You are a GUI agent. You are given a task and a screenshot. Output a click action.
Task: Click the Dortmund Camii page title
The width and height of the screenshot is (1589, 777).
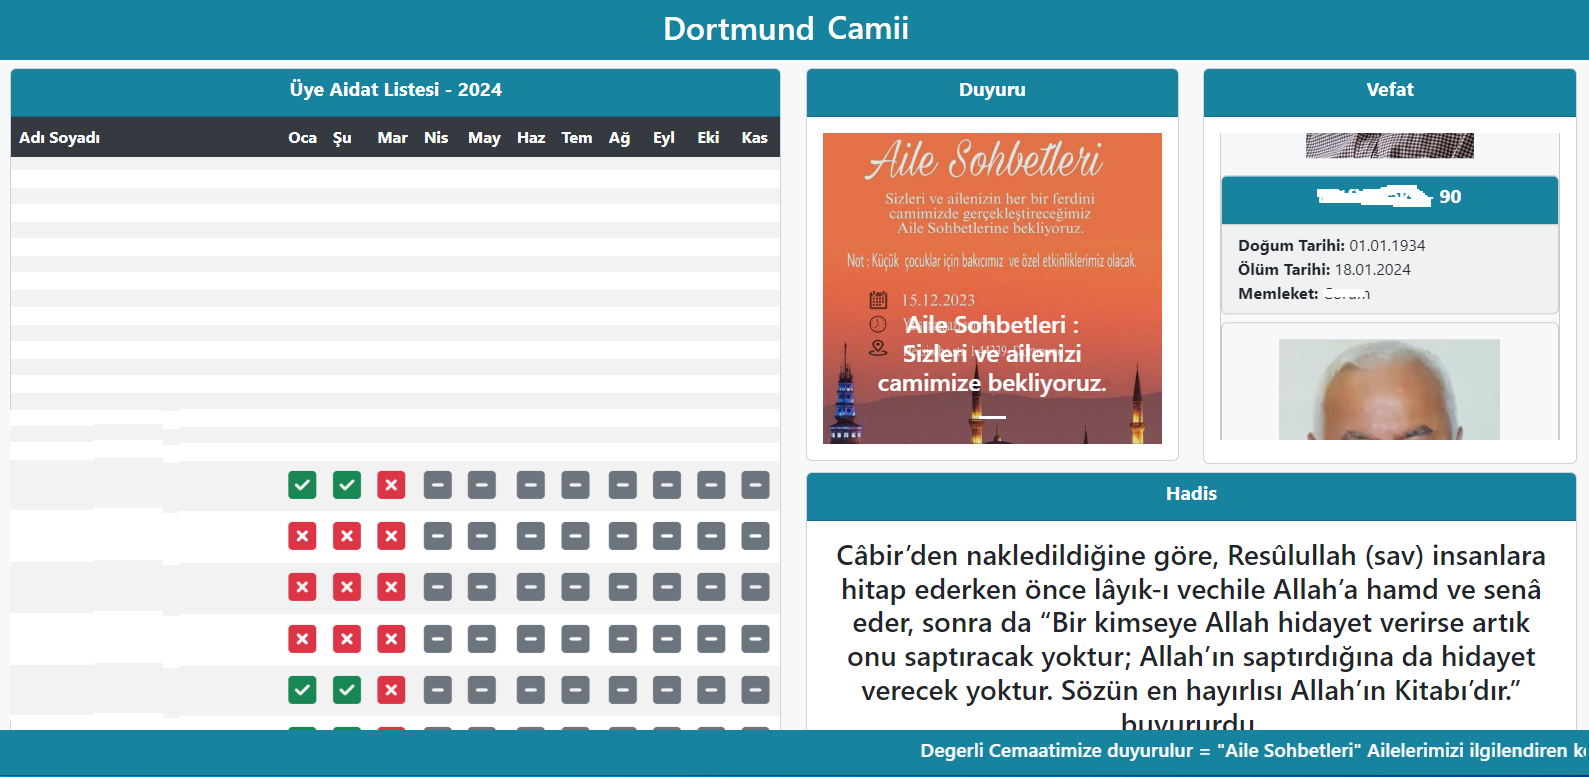click(x=786, y=29)
